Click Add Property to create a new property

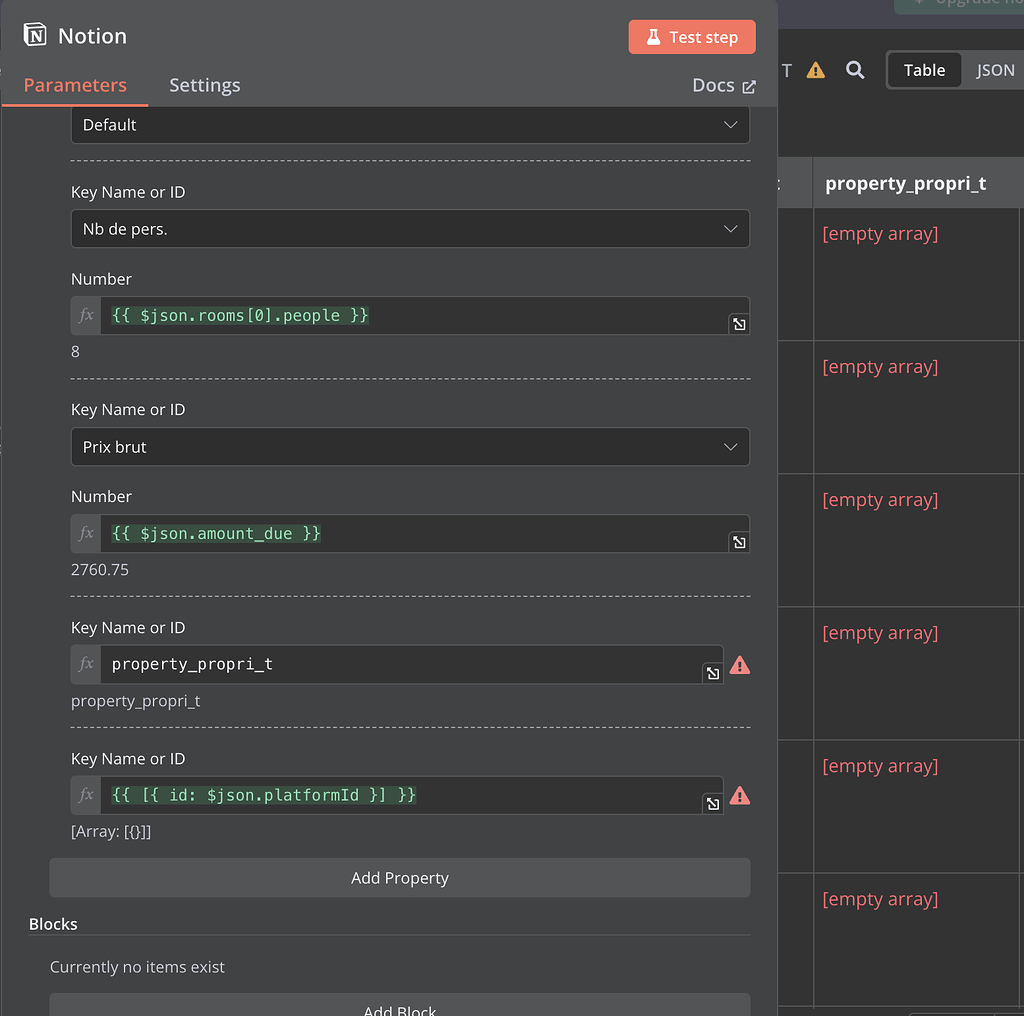[x=399, y=877]
